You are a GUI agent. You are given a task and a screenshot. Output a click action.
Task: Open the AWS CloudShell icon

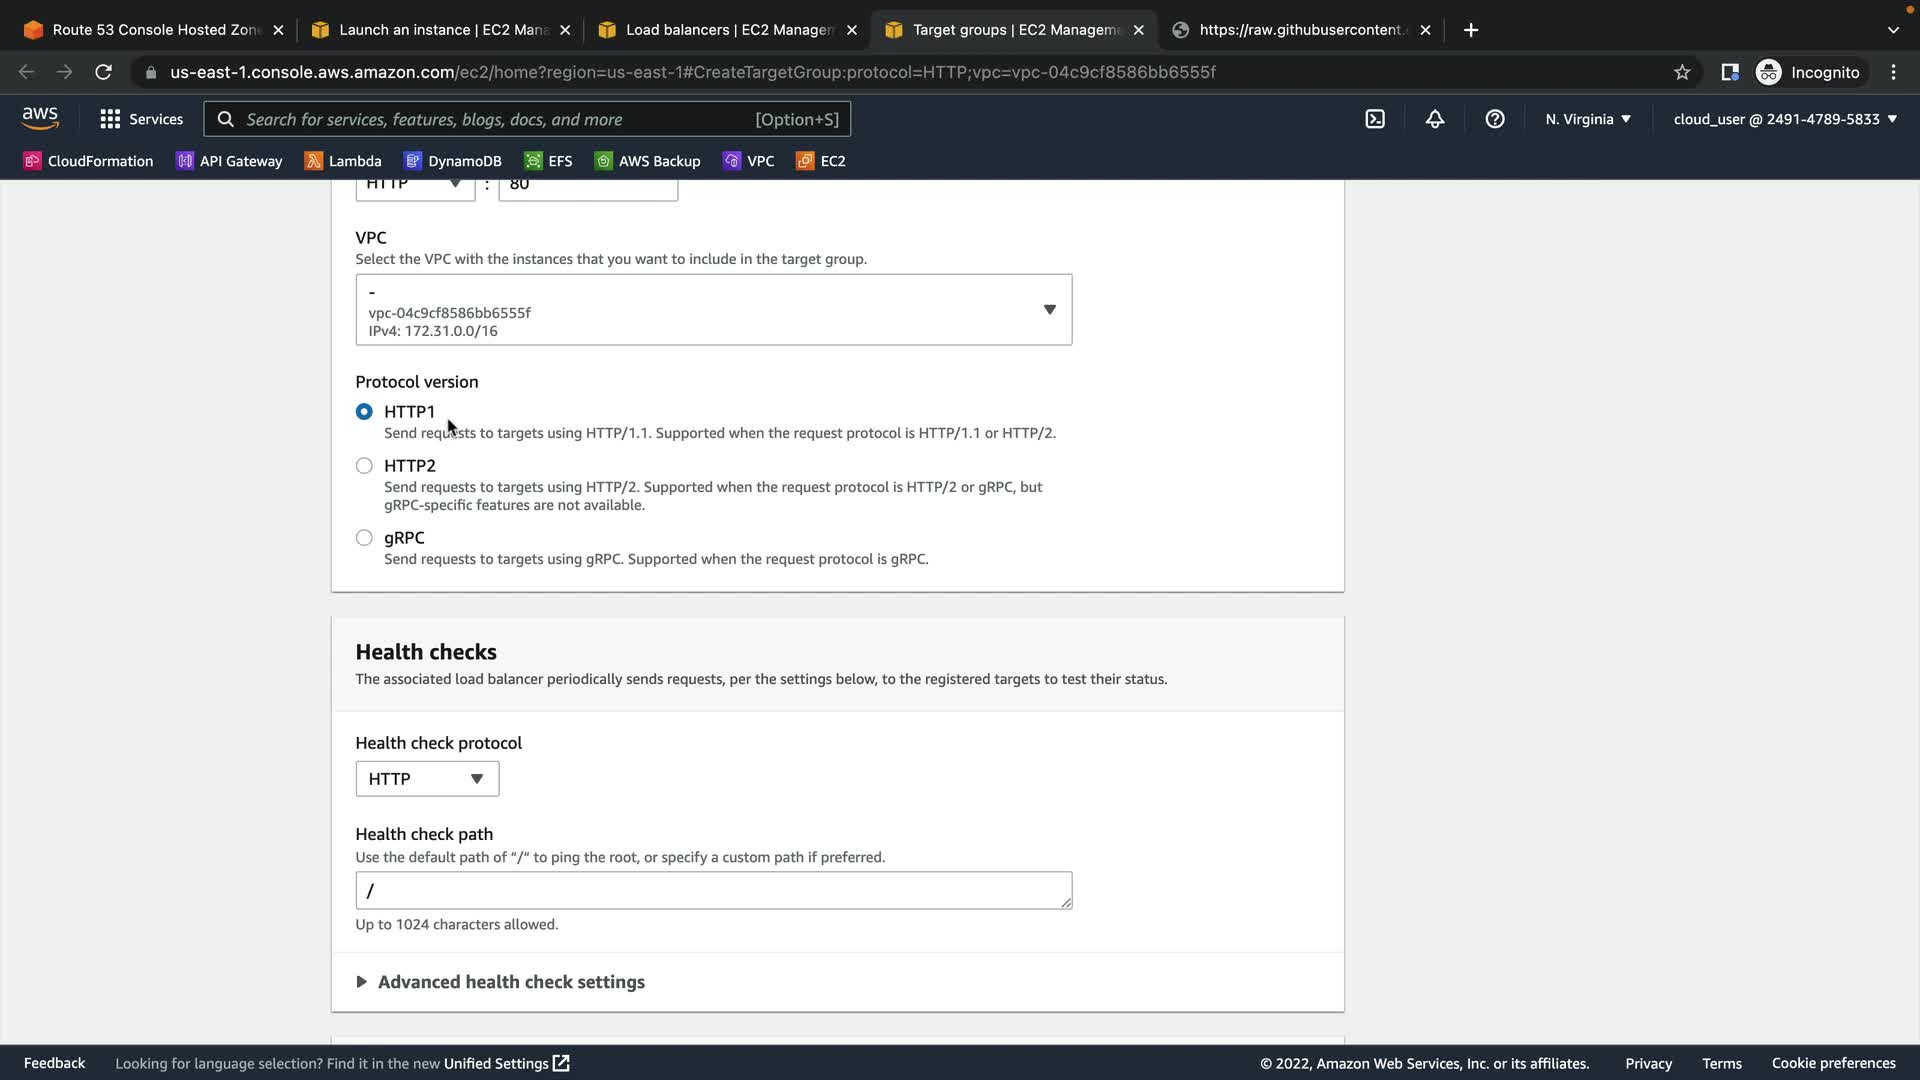pos(1375,119)
